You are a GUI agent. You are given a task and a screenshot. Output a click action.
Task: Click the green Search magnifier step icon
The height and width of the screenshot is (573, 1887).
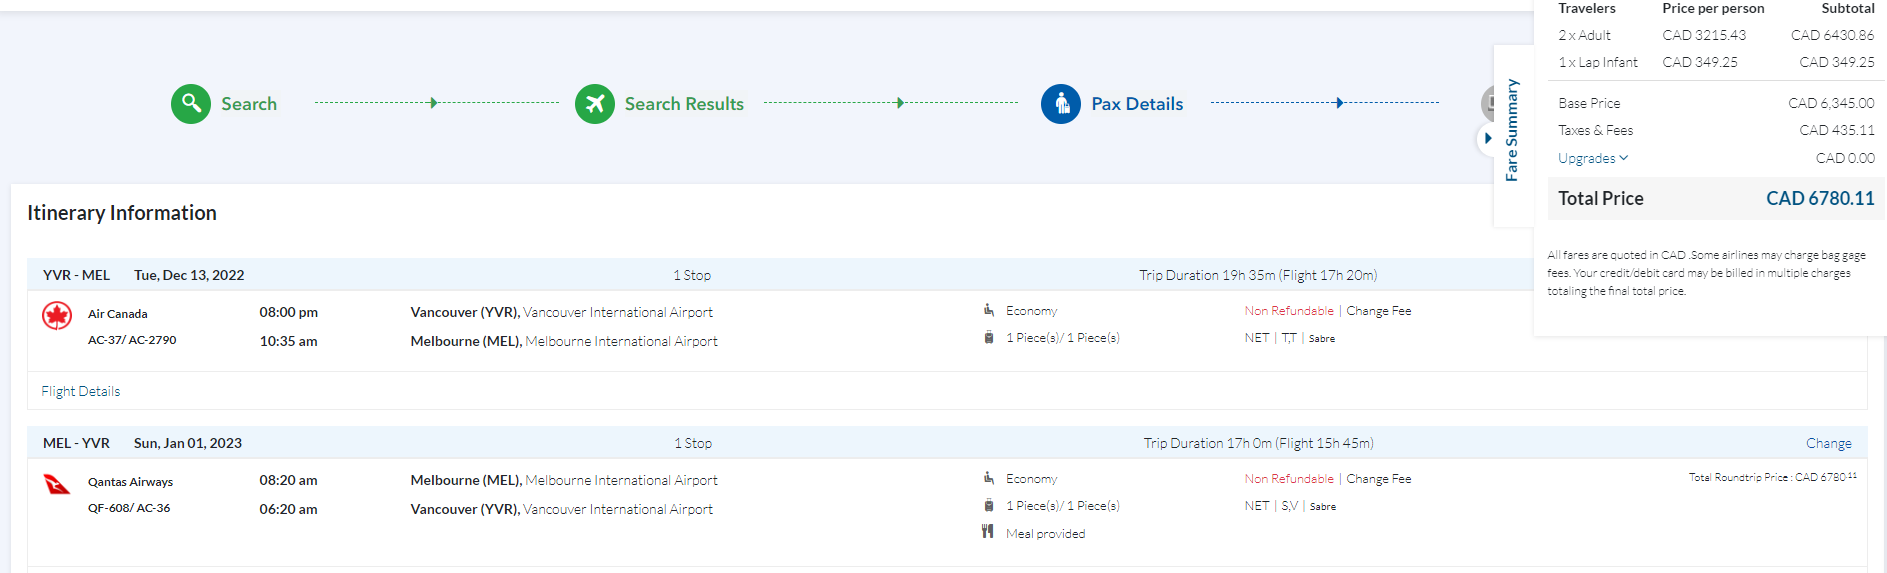190,104
